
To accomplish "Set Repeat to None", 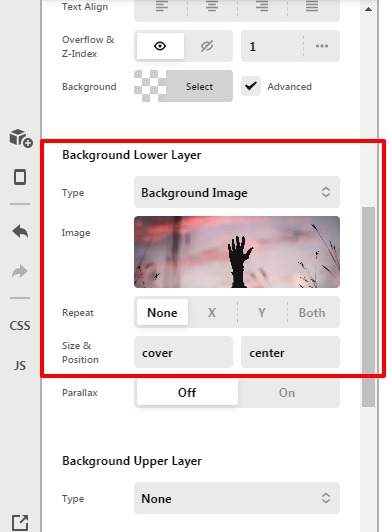I will point(162,312).
